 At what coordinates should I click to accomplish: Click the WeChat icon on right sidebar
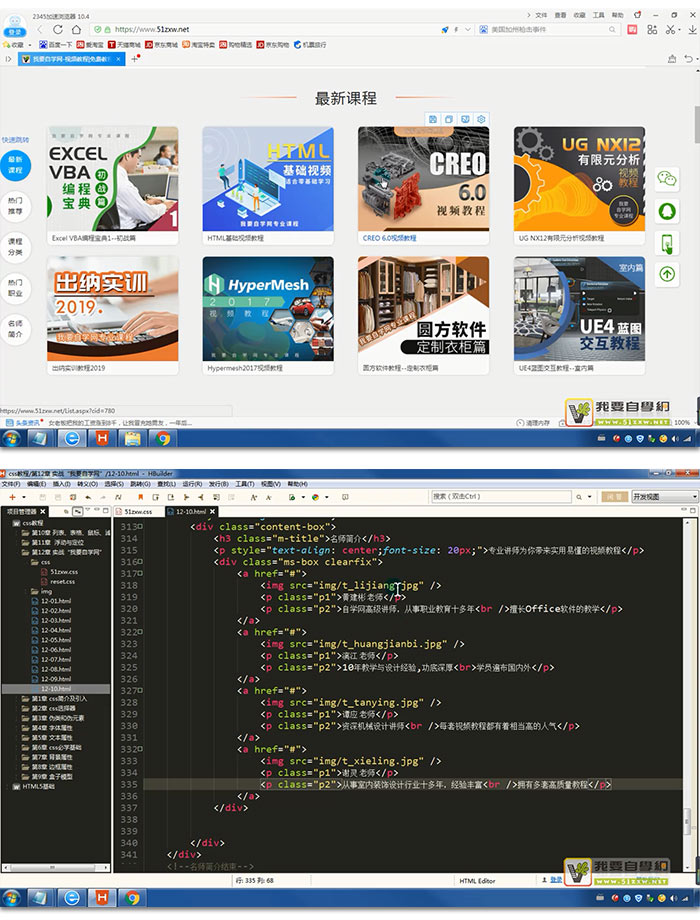667,179
